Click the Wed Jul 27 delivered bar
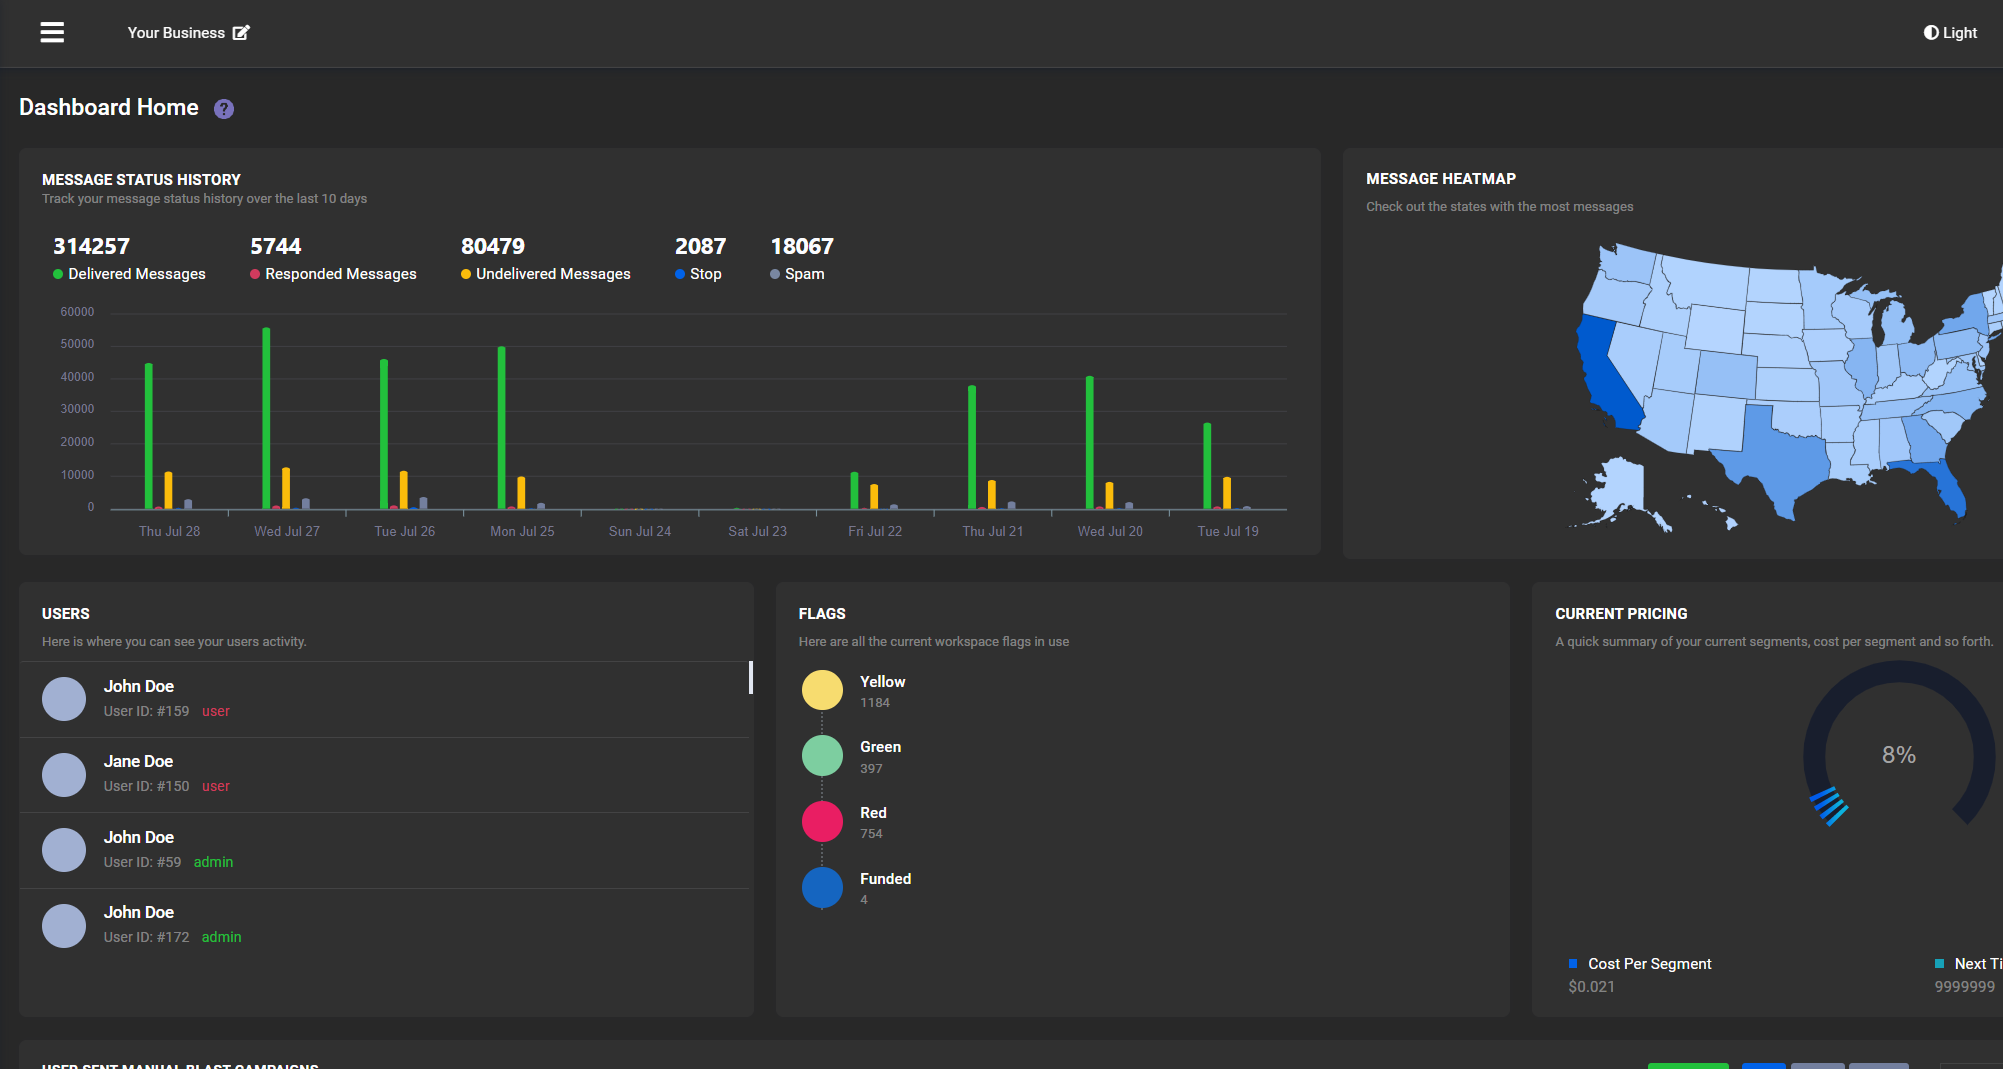This screenshot has height=1069, width=2003. (x=266, y=418)
